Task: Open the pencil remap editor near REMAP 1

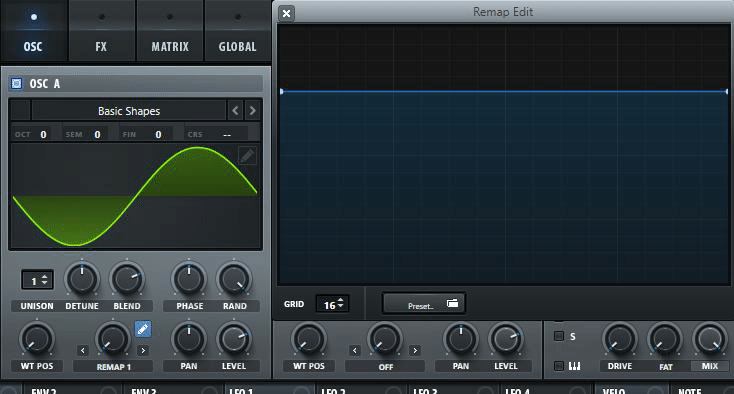Action: point(143,329)
